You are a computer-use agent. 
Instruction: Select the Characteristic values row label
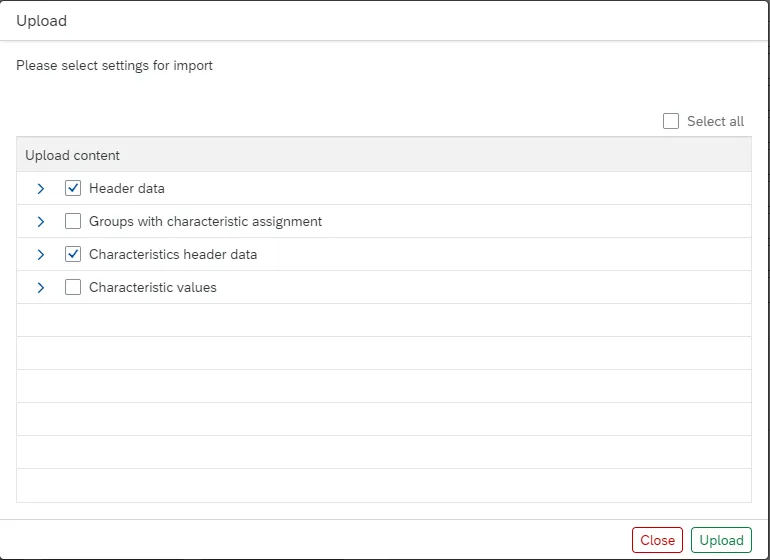[153, 287]
